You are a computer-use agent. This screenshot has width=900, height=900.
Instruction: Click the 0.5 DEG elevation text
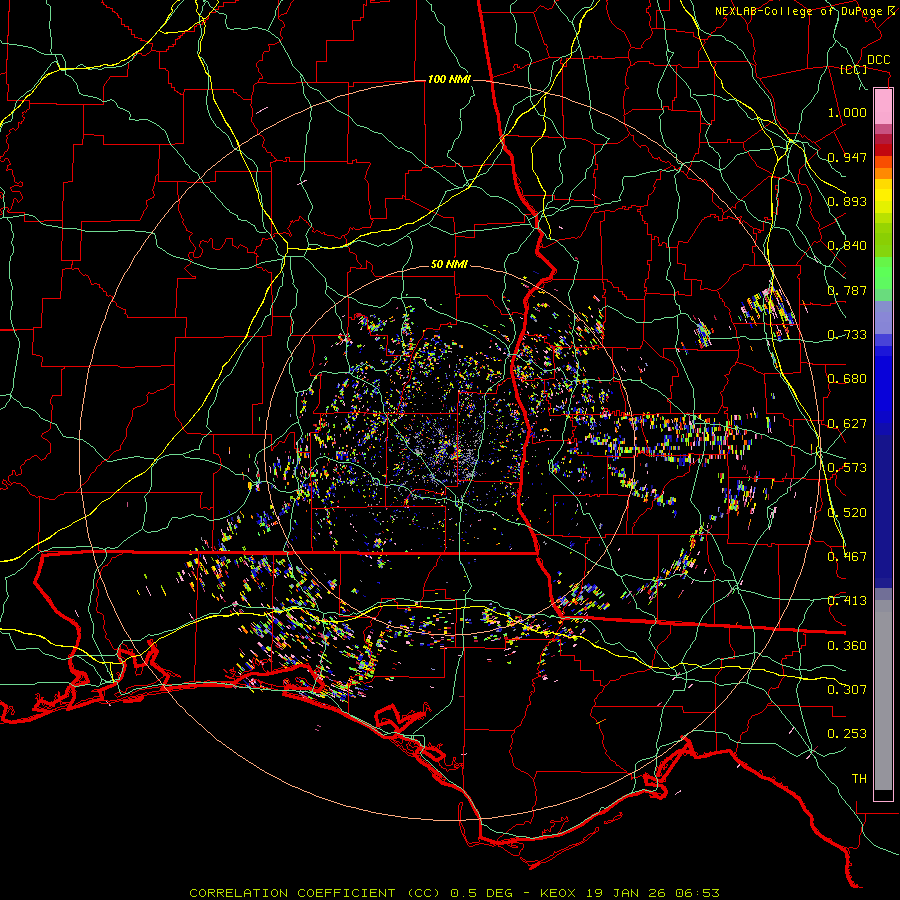(x=480, y=893)
